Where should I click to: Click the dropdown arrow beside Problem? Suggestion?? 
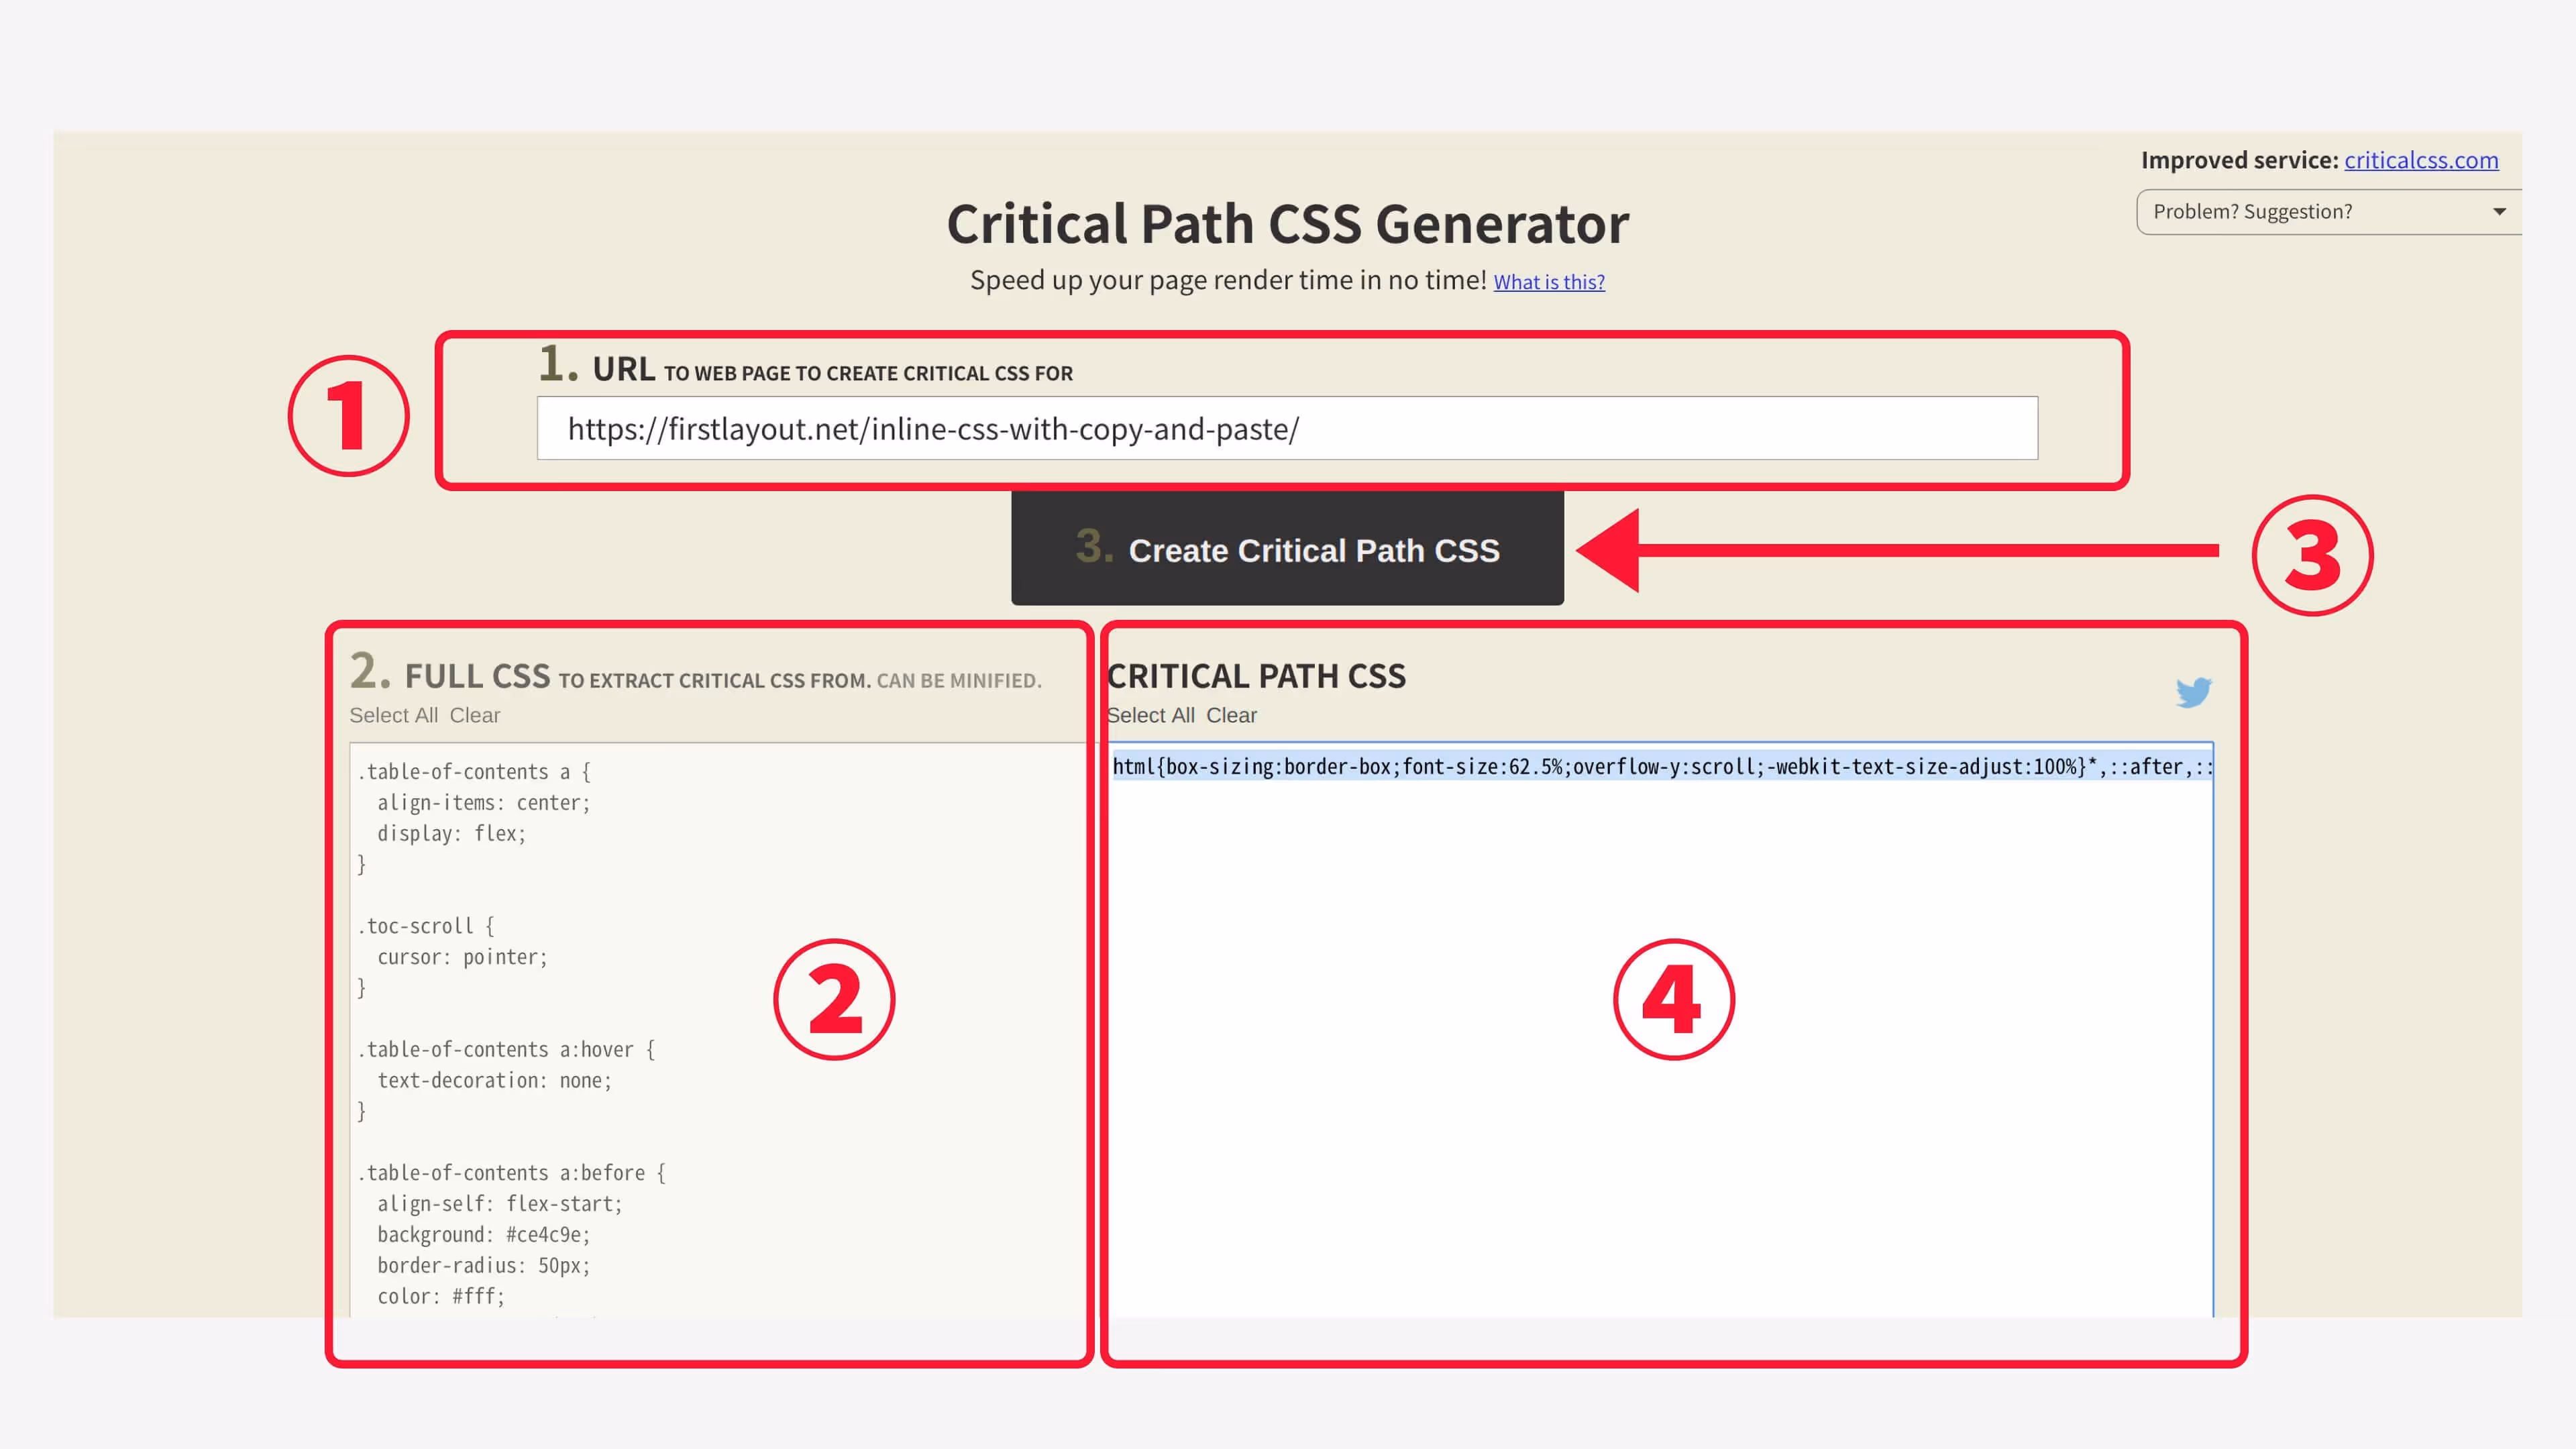2499,212
